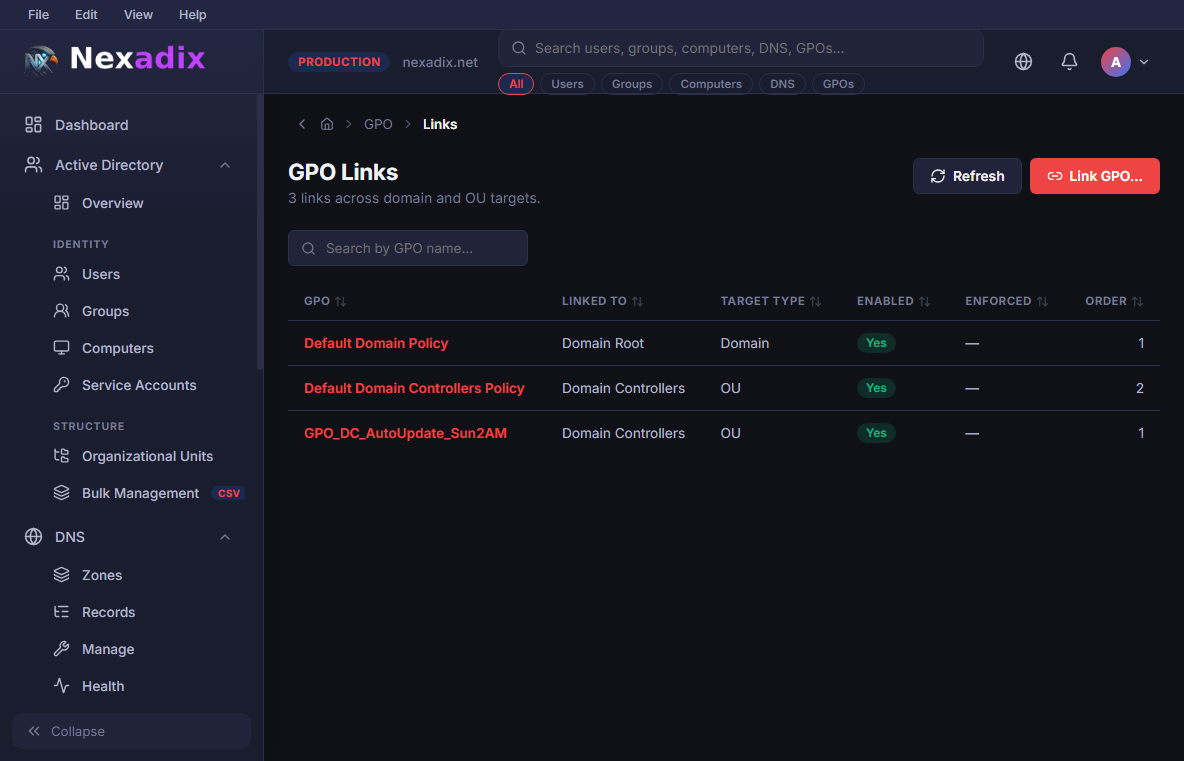Select the DNS search filter
This screenshot has width=1184, height=761.
point(782,84)
